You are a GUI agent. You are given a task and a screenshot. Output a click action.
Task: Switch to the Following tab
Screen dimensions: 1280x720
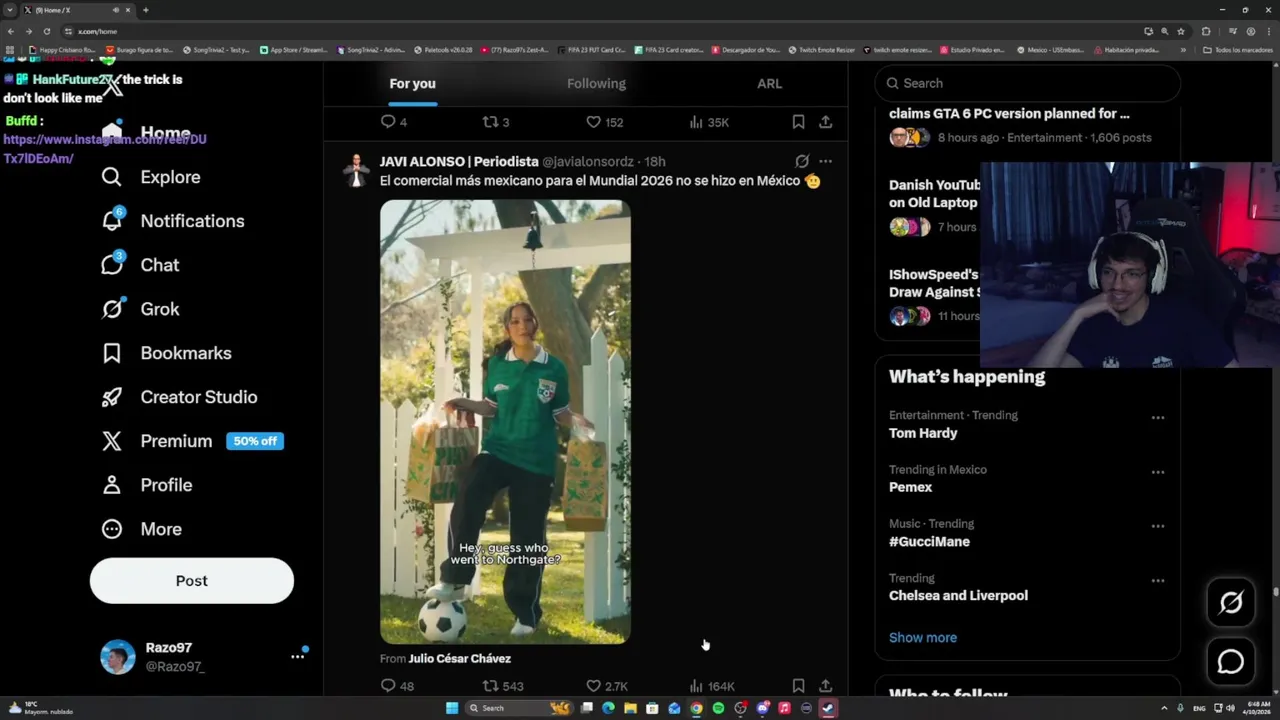click(596, 84)
